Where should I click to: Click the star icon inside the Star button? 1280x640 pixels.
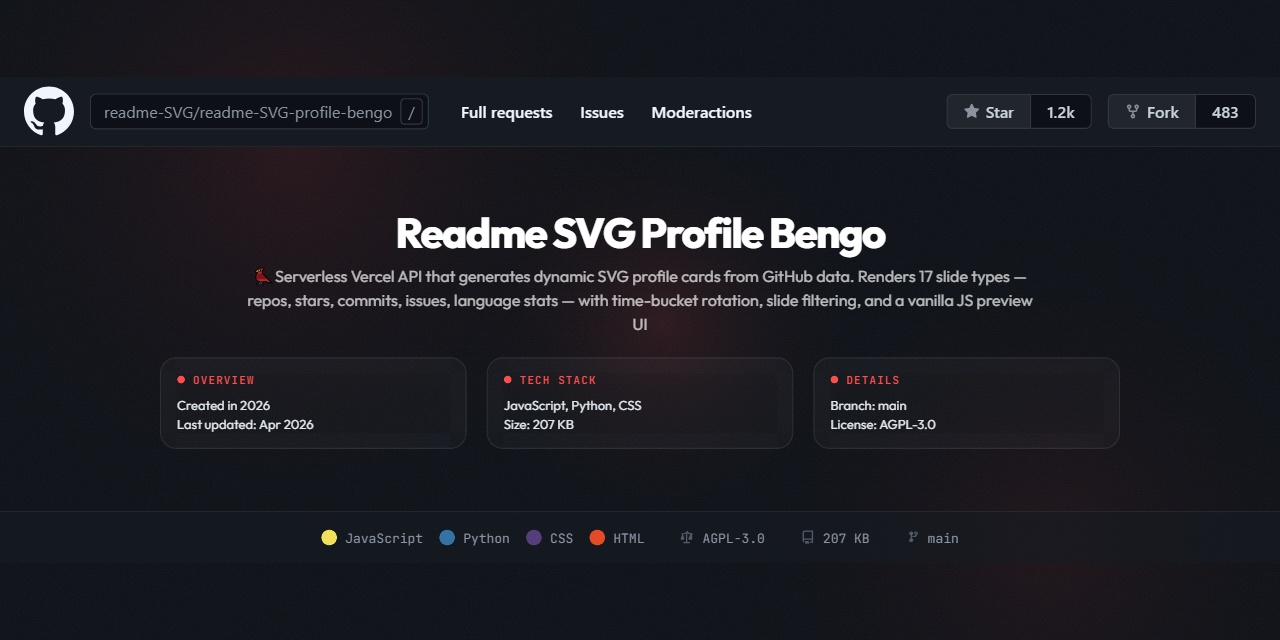point(970,111)
